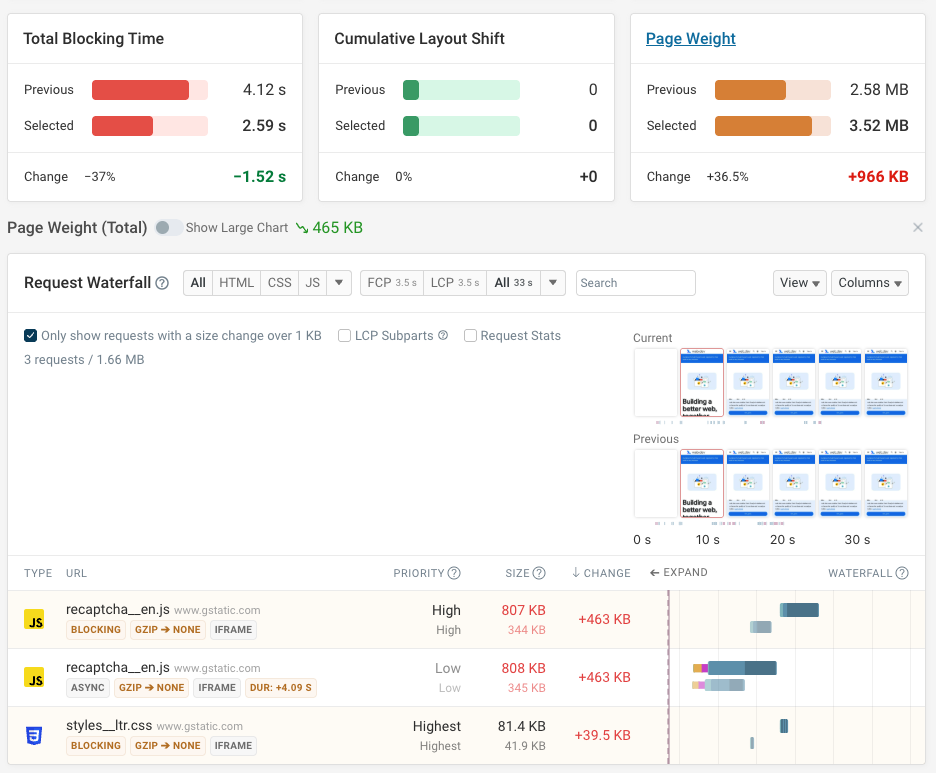Enable the Request Stats checkbox
The width and height of the screenshot is (936, 773).
(470, 335)
